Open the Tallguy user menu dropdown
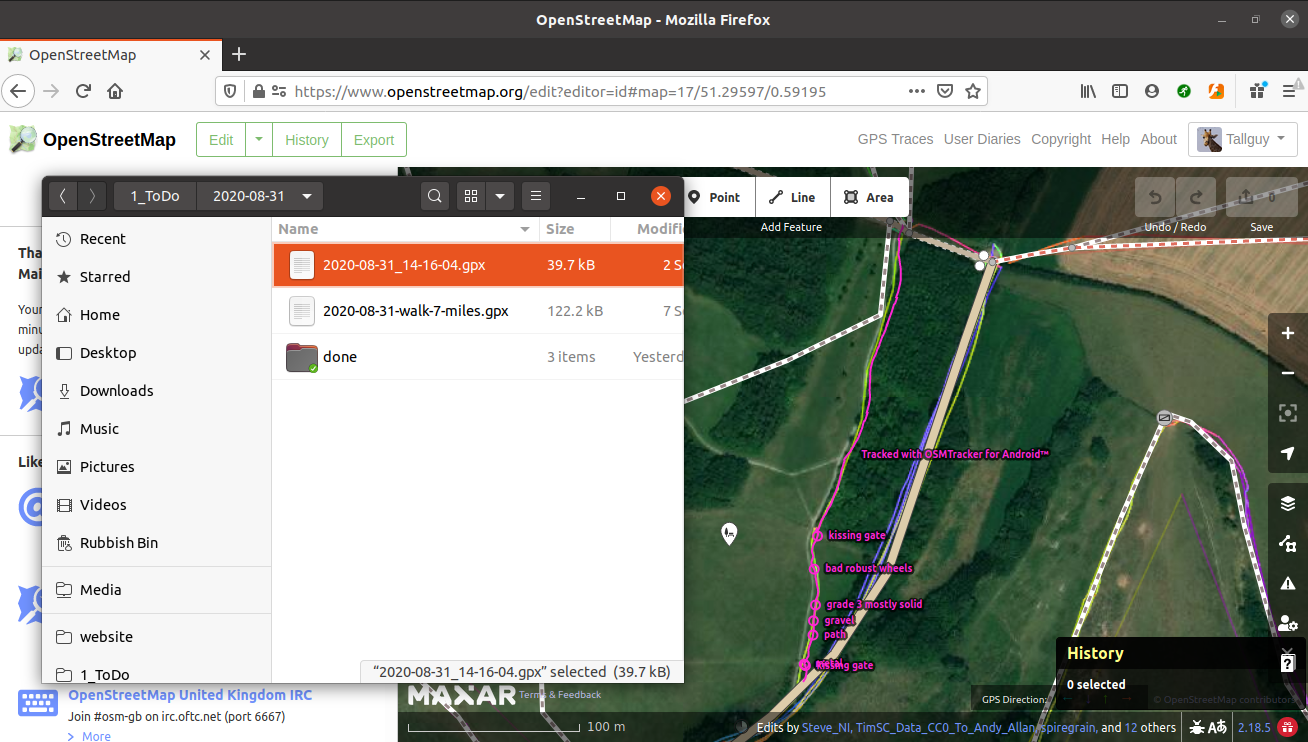1308x742 pixels. point(1242,140)
